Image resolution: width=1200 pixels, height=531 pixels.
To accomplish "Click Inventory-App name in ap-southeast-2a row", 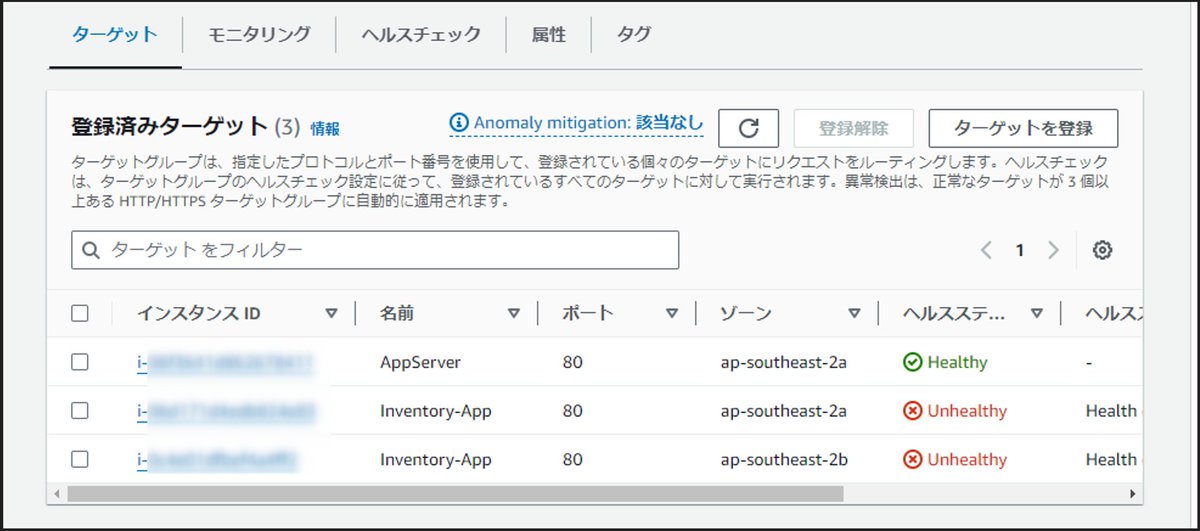I will [x=436, y=411].
